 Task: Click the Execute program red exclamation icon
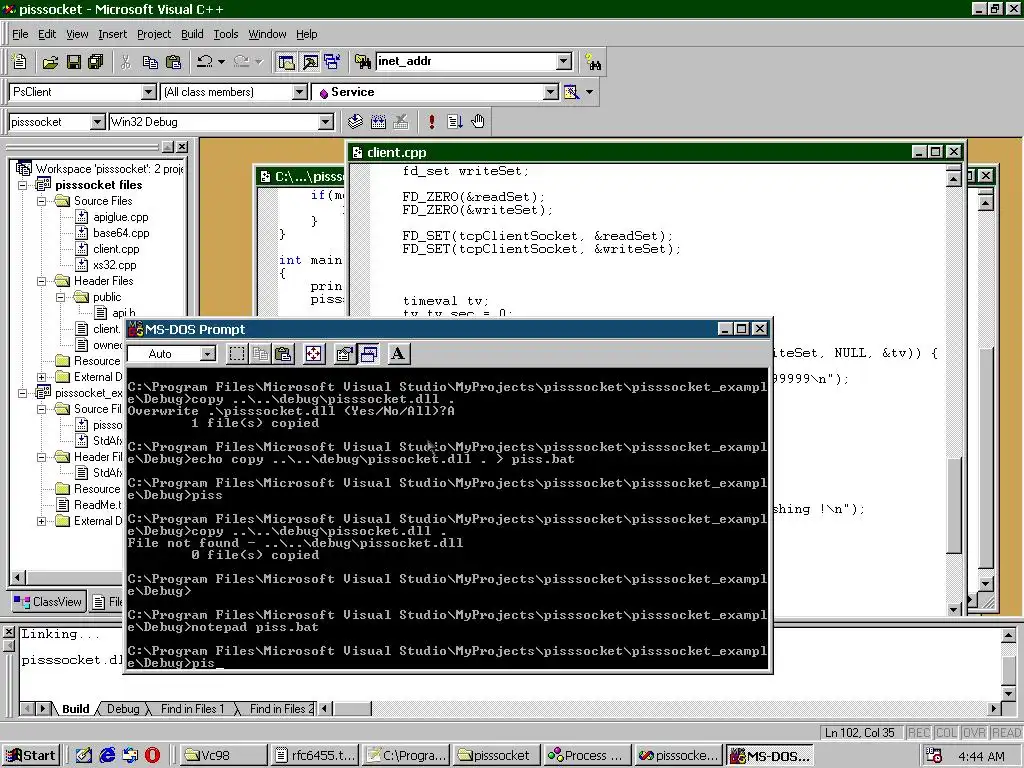[432, 121]
